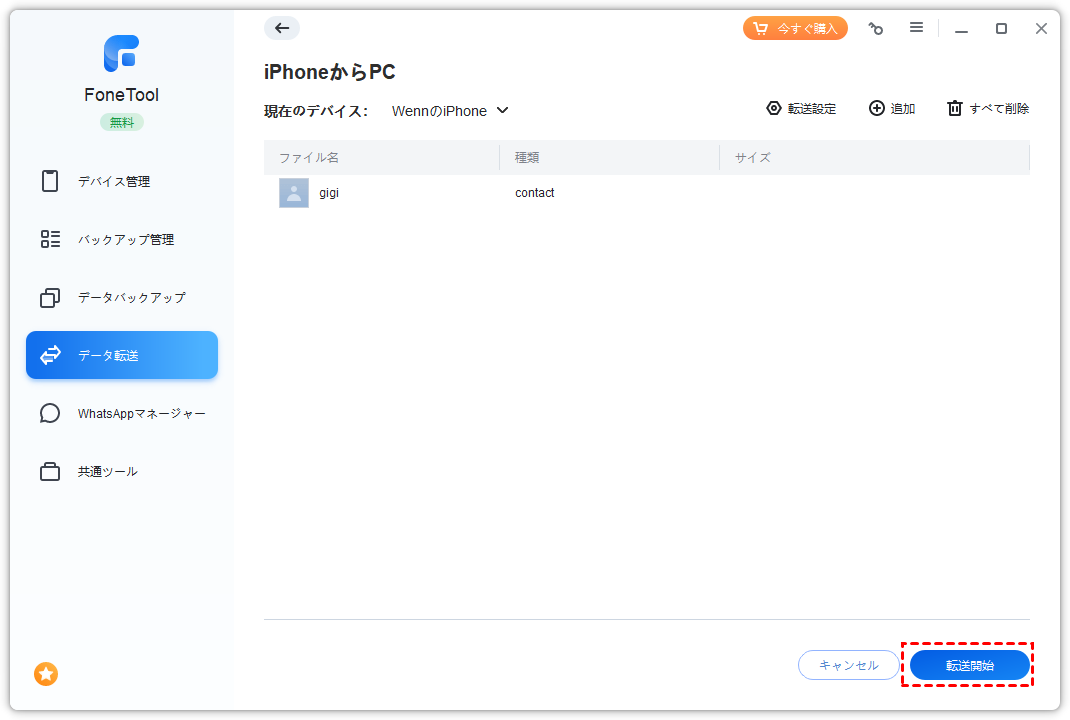Expand the WennのiPhone device dropdown

(x=450, y=111)
